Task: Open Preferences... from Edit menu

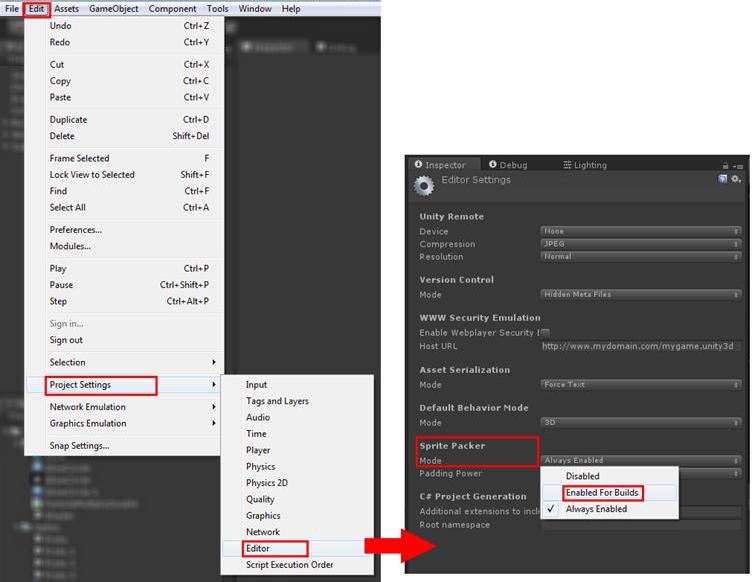Action: (125, 230)
